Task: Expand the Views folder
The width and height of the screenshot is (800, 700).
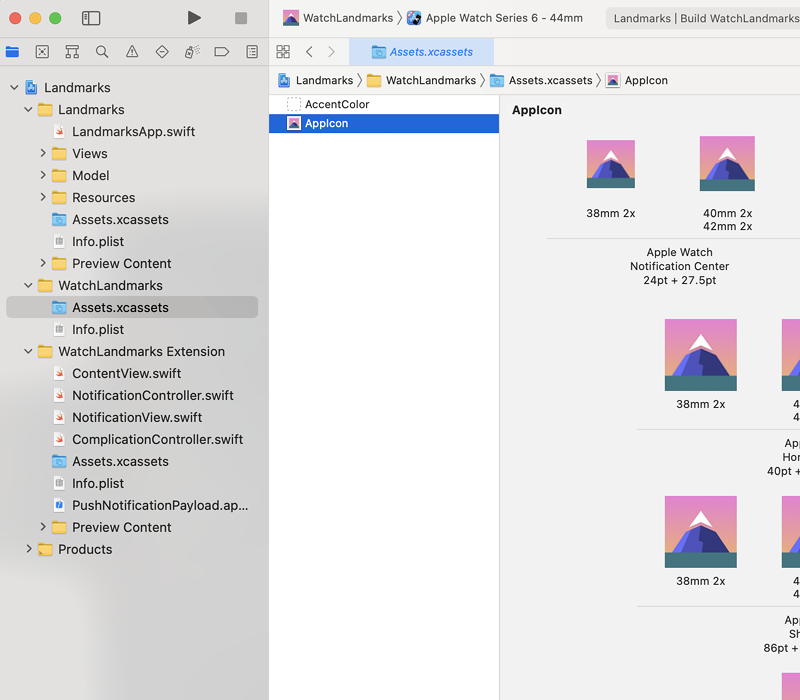Action: (x=43, y=153)
